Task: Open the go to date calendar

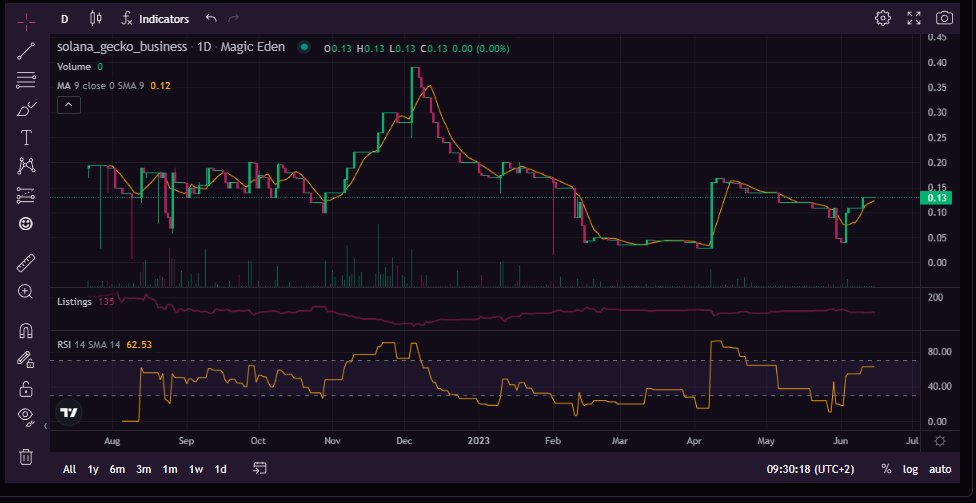Action: pos(260,468)
